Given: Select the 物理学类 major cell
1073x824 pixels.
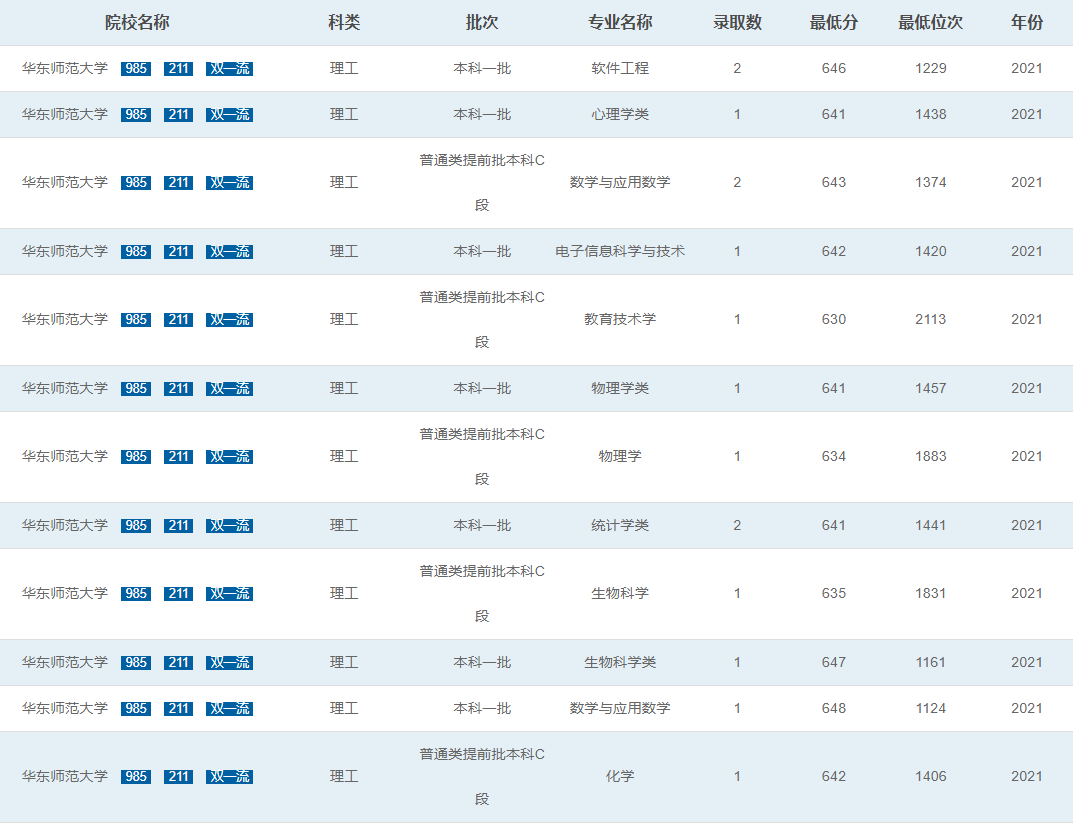Looking at the screenshot, I should 620,388.
